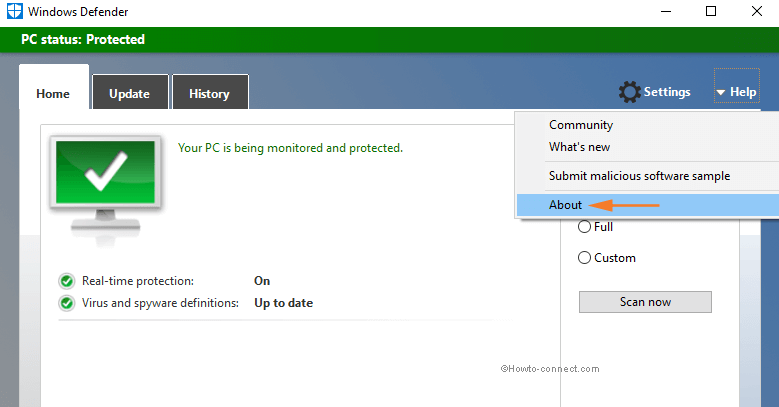Viewport: 779px width, 407px height.
Task: Open the Settings gear icon
Action: click(629, 92)
